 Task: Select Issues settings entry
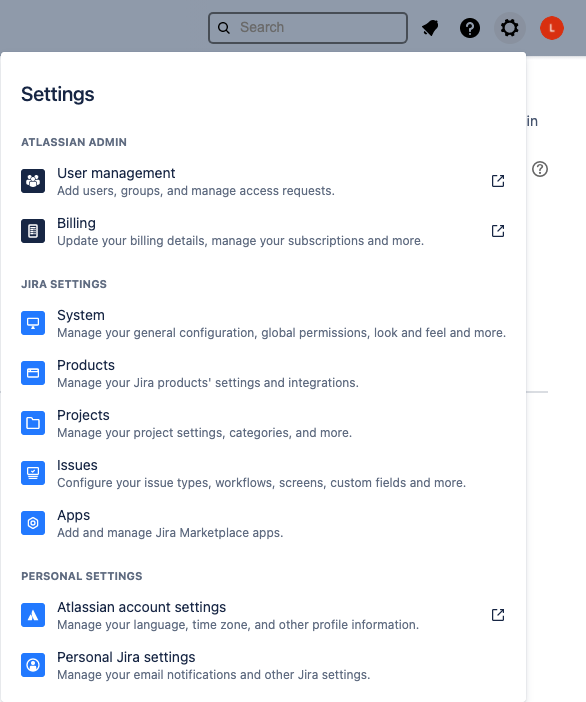click(x=263, y=473)
